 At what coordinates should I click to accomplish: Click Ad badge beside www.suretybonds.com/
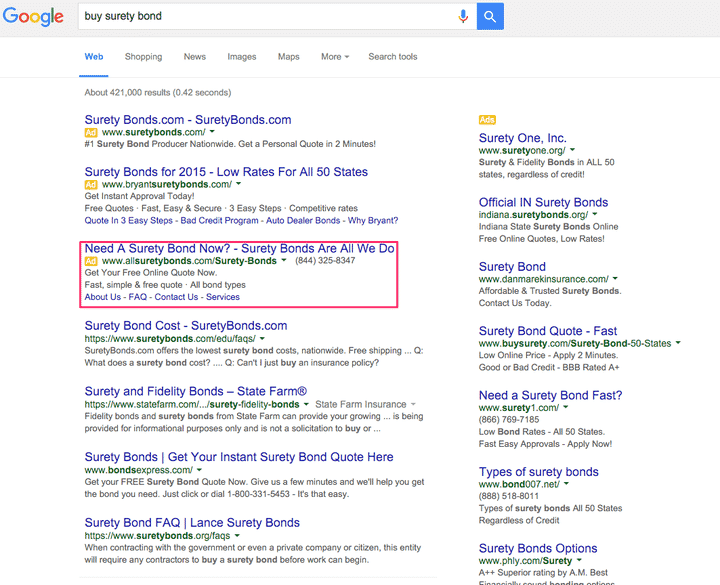[x=91, y=132]
